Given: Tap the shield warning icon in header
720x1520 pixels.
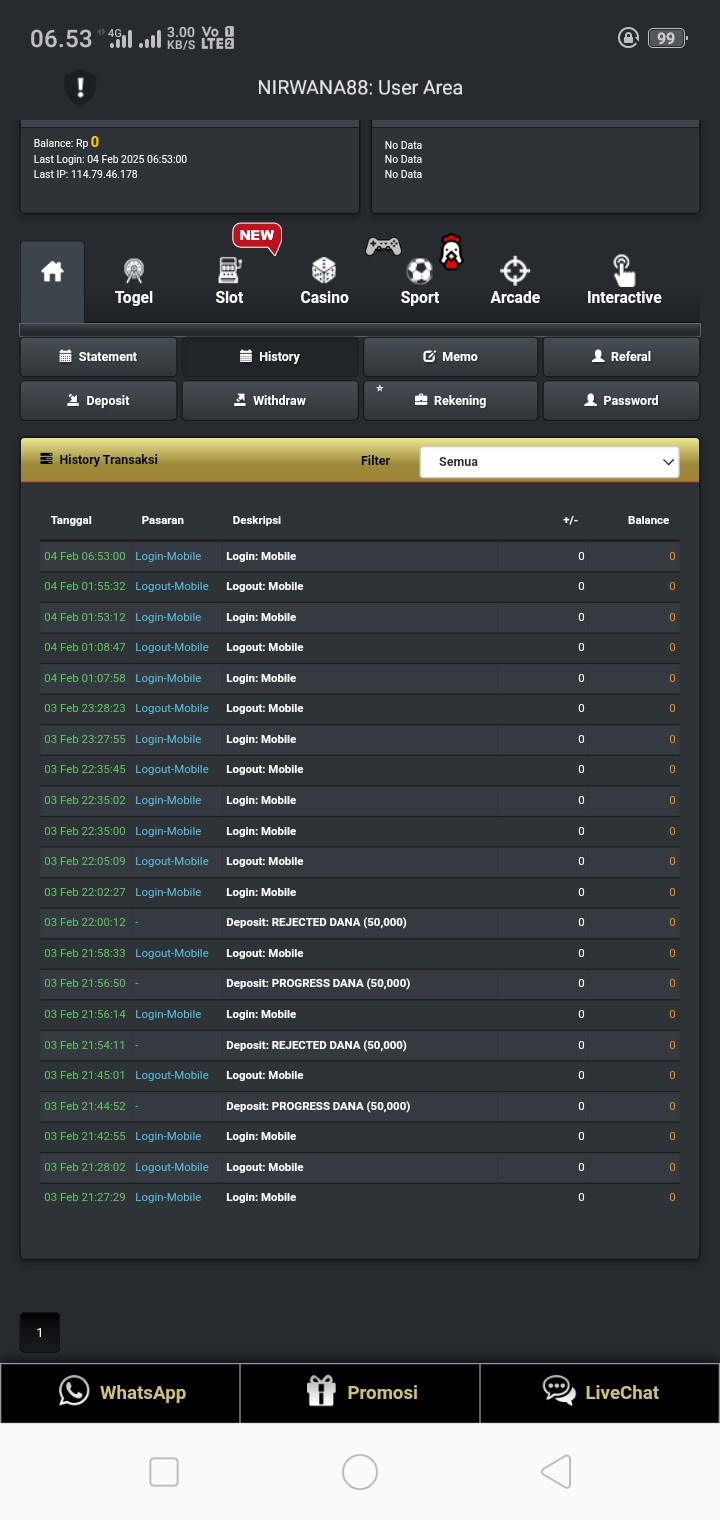Looking at the screenshot, I should tap(80, 87).
